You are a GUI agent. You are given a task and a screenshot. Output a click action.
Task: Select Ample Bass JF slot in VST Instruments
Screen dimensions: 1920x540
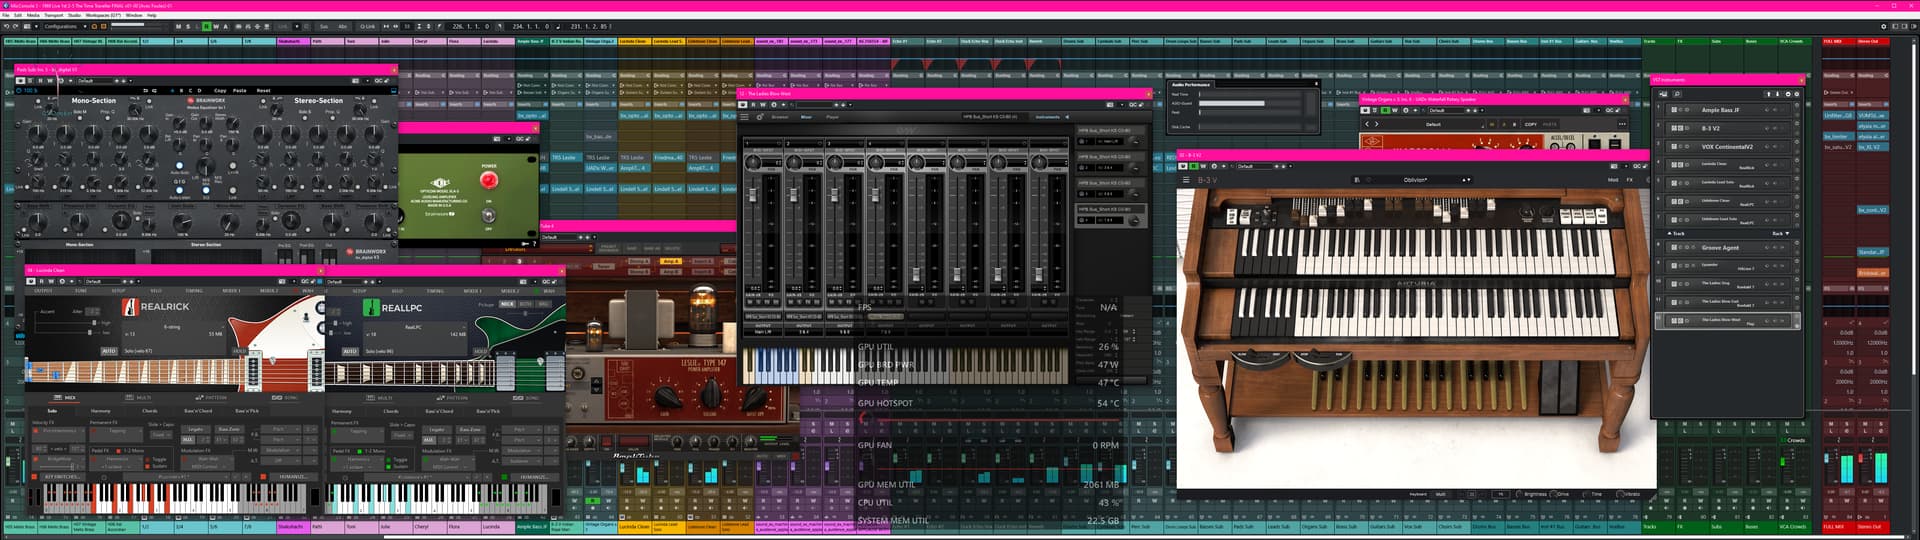[x=1727, y=110]
